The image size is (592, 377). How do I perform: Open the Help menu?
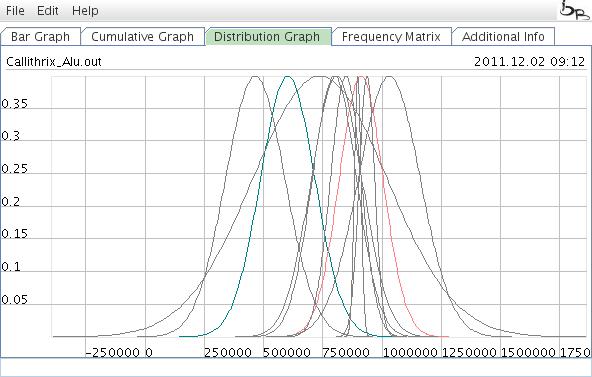[85, 11]
